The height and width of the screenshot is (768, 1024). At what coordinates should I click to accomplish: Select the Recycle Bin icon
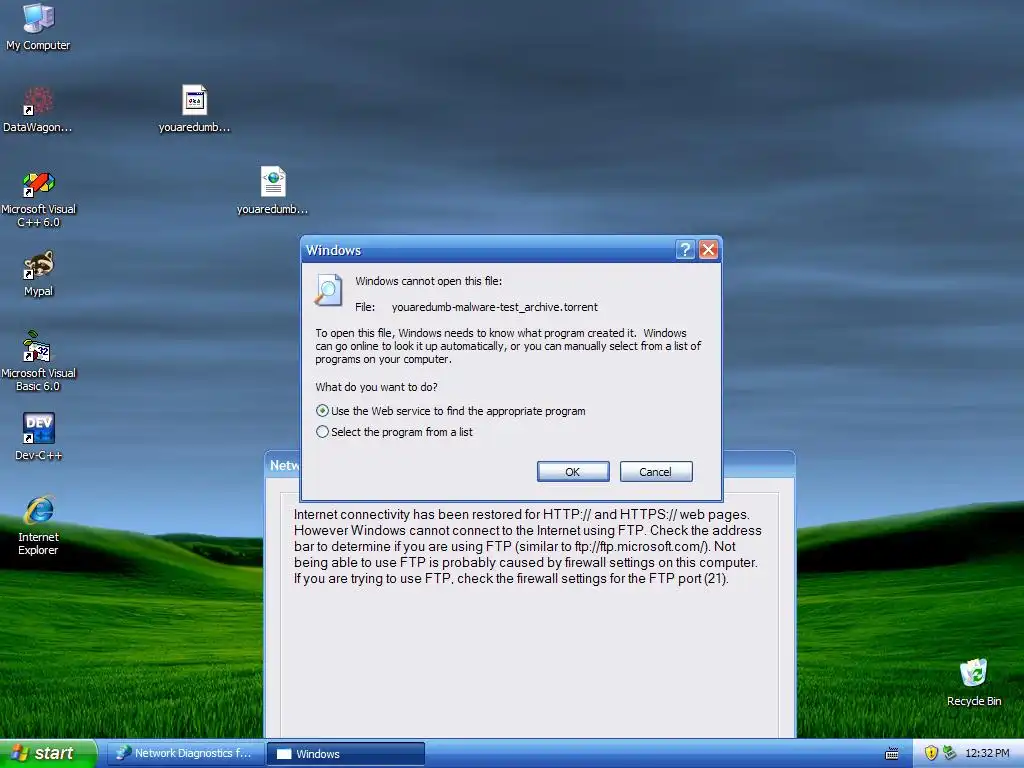(974, 682)
